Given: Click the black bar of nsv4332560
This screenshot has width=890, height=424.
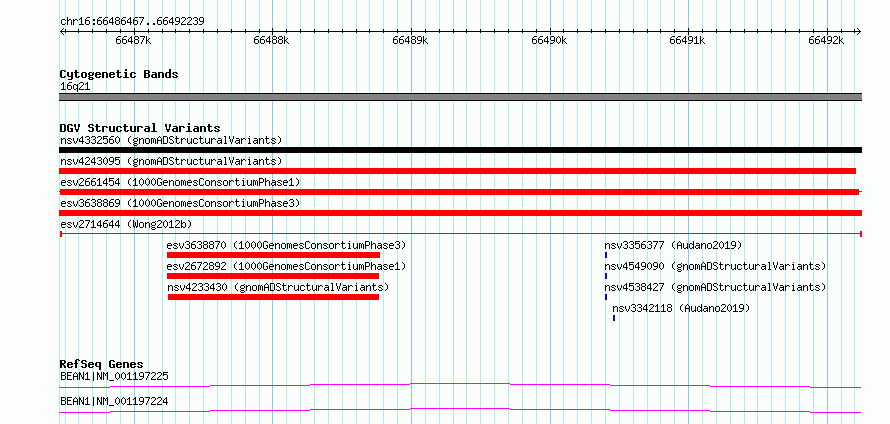Looking at the screenshot, I should coord(460,150).
